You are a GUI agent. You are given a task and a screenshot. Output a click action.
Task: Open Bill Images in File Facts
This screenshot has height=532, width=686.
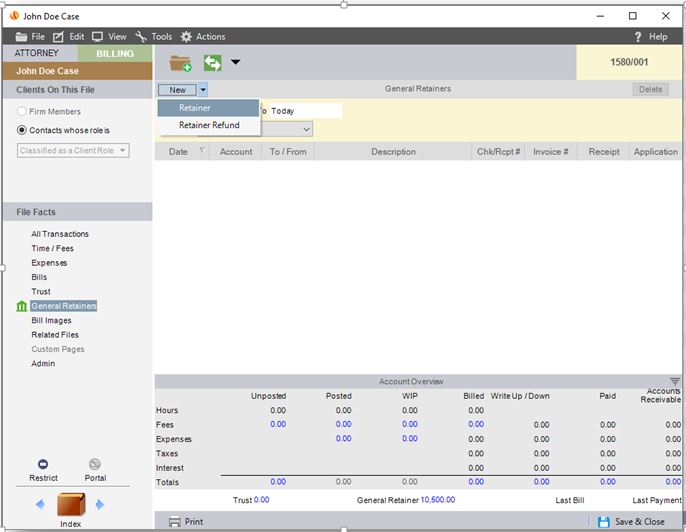pos(51,320)
